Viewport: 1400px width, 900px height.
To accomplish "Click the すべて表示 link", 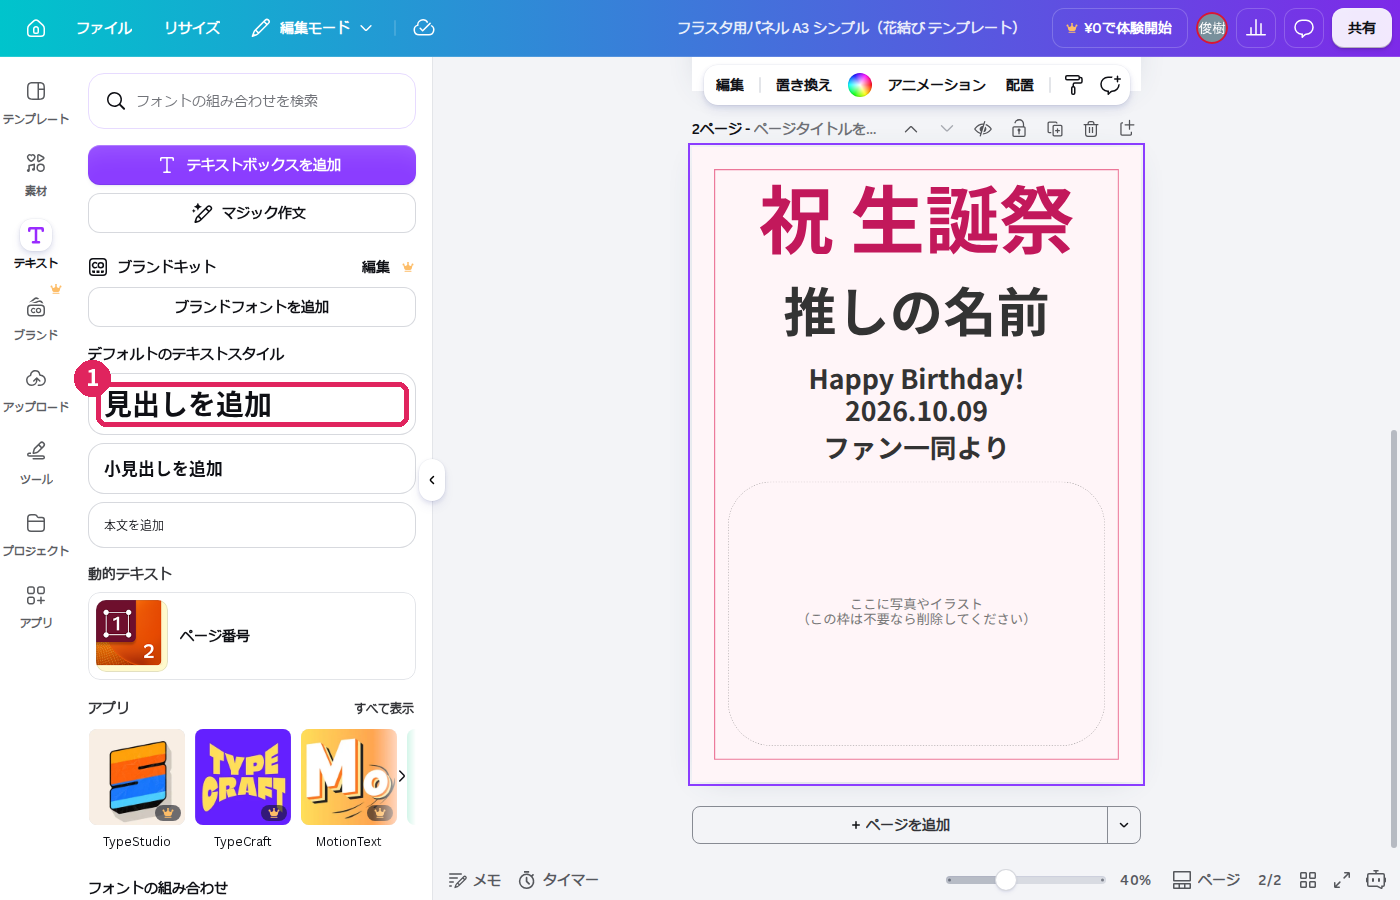I will pyautogui.click(x=384, y=708).
